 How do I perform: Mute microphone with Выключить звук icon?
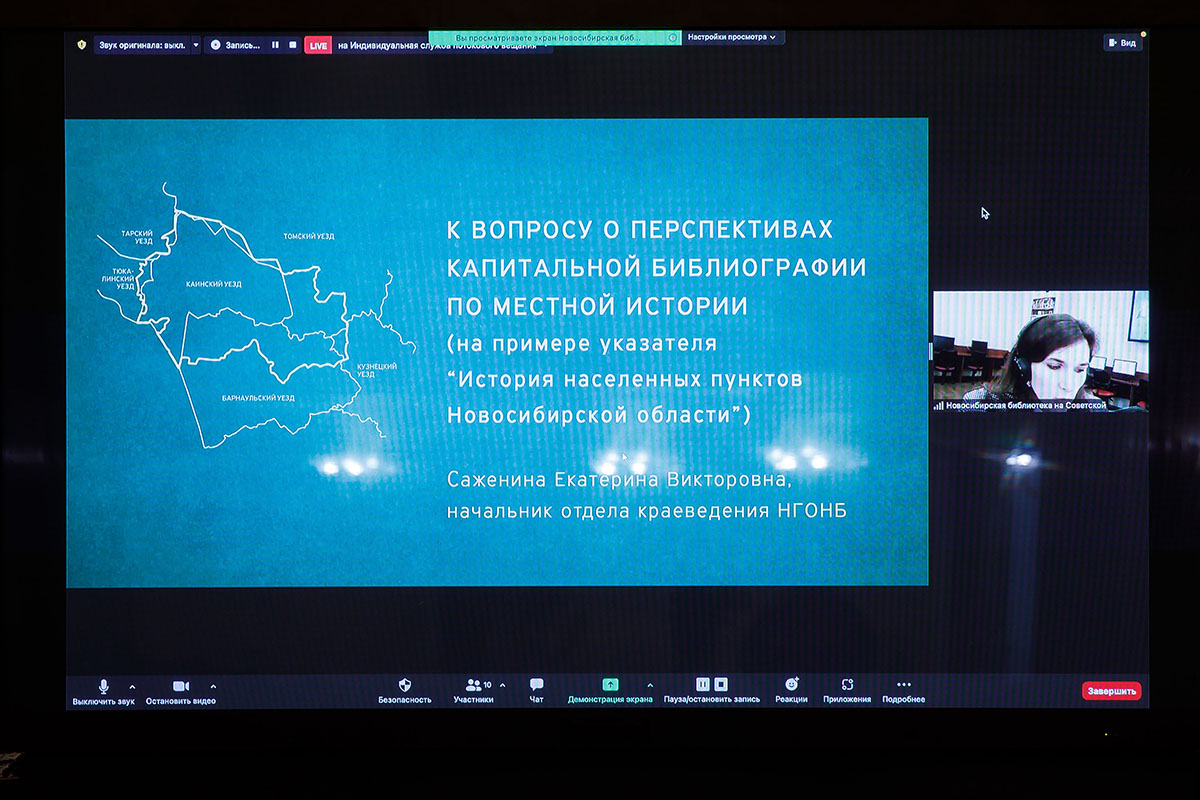pos(103,686)
